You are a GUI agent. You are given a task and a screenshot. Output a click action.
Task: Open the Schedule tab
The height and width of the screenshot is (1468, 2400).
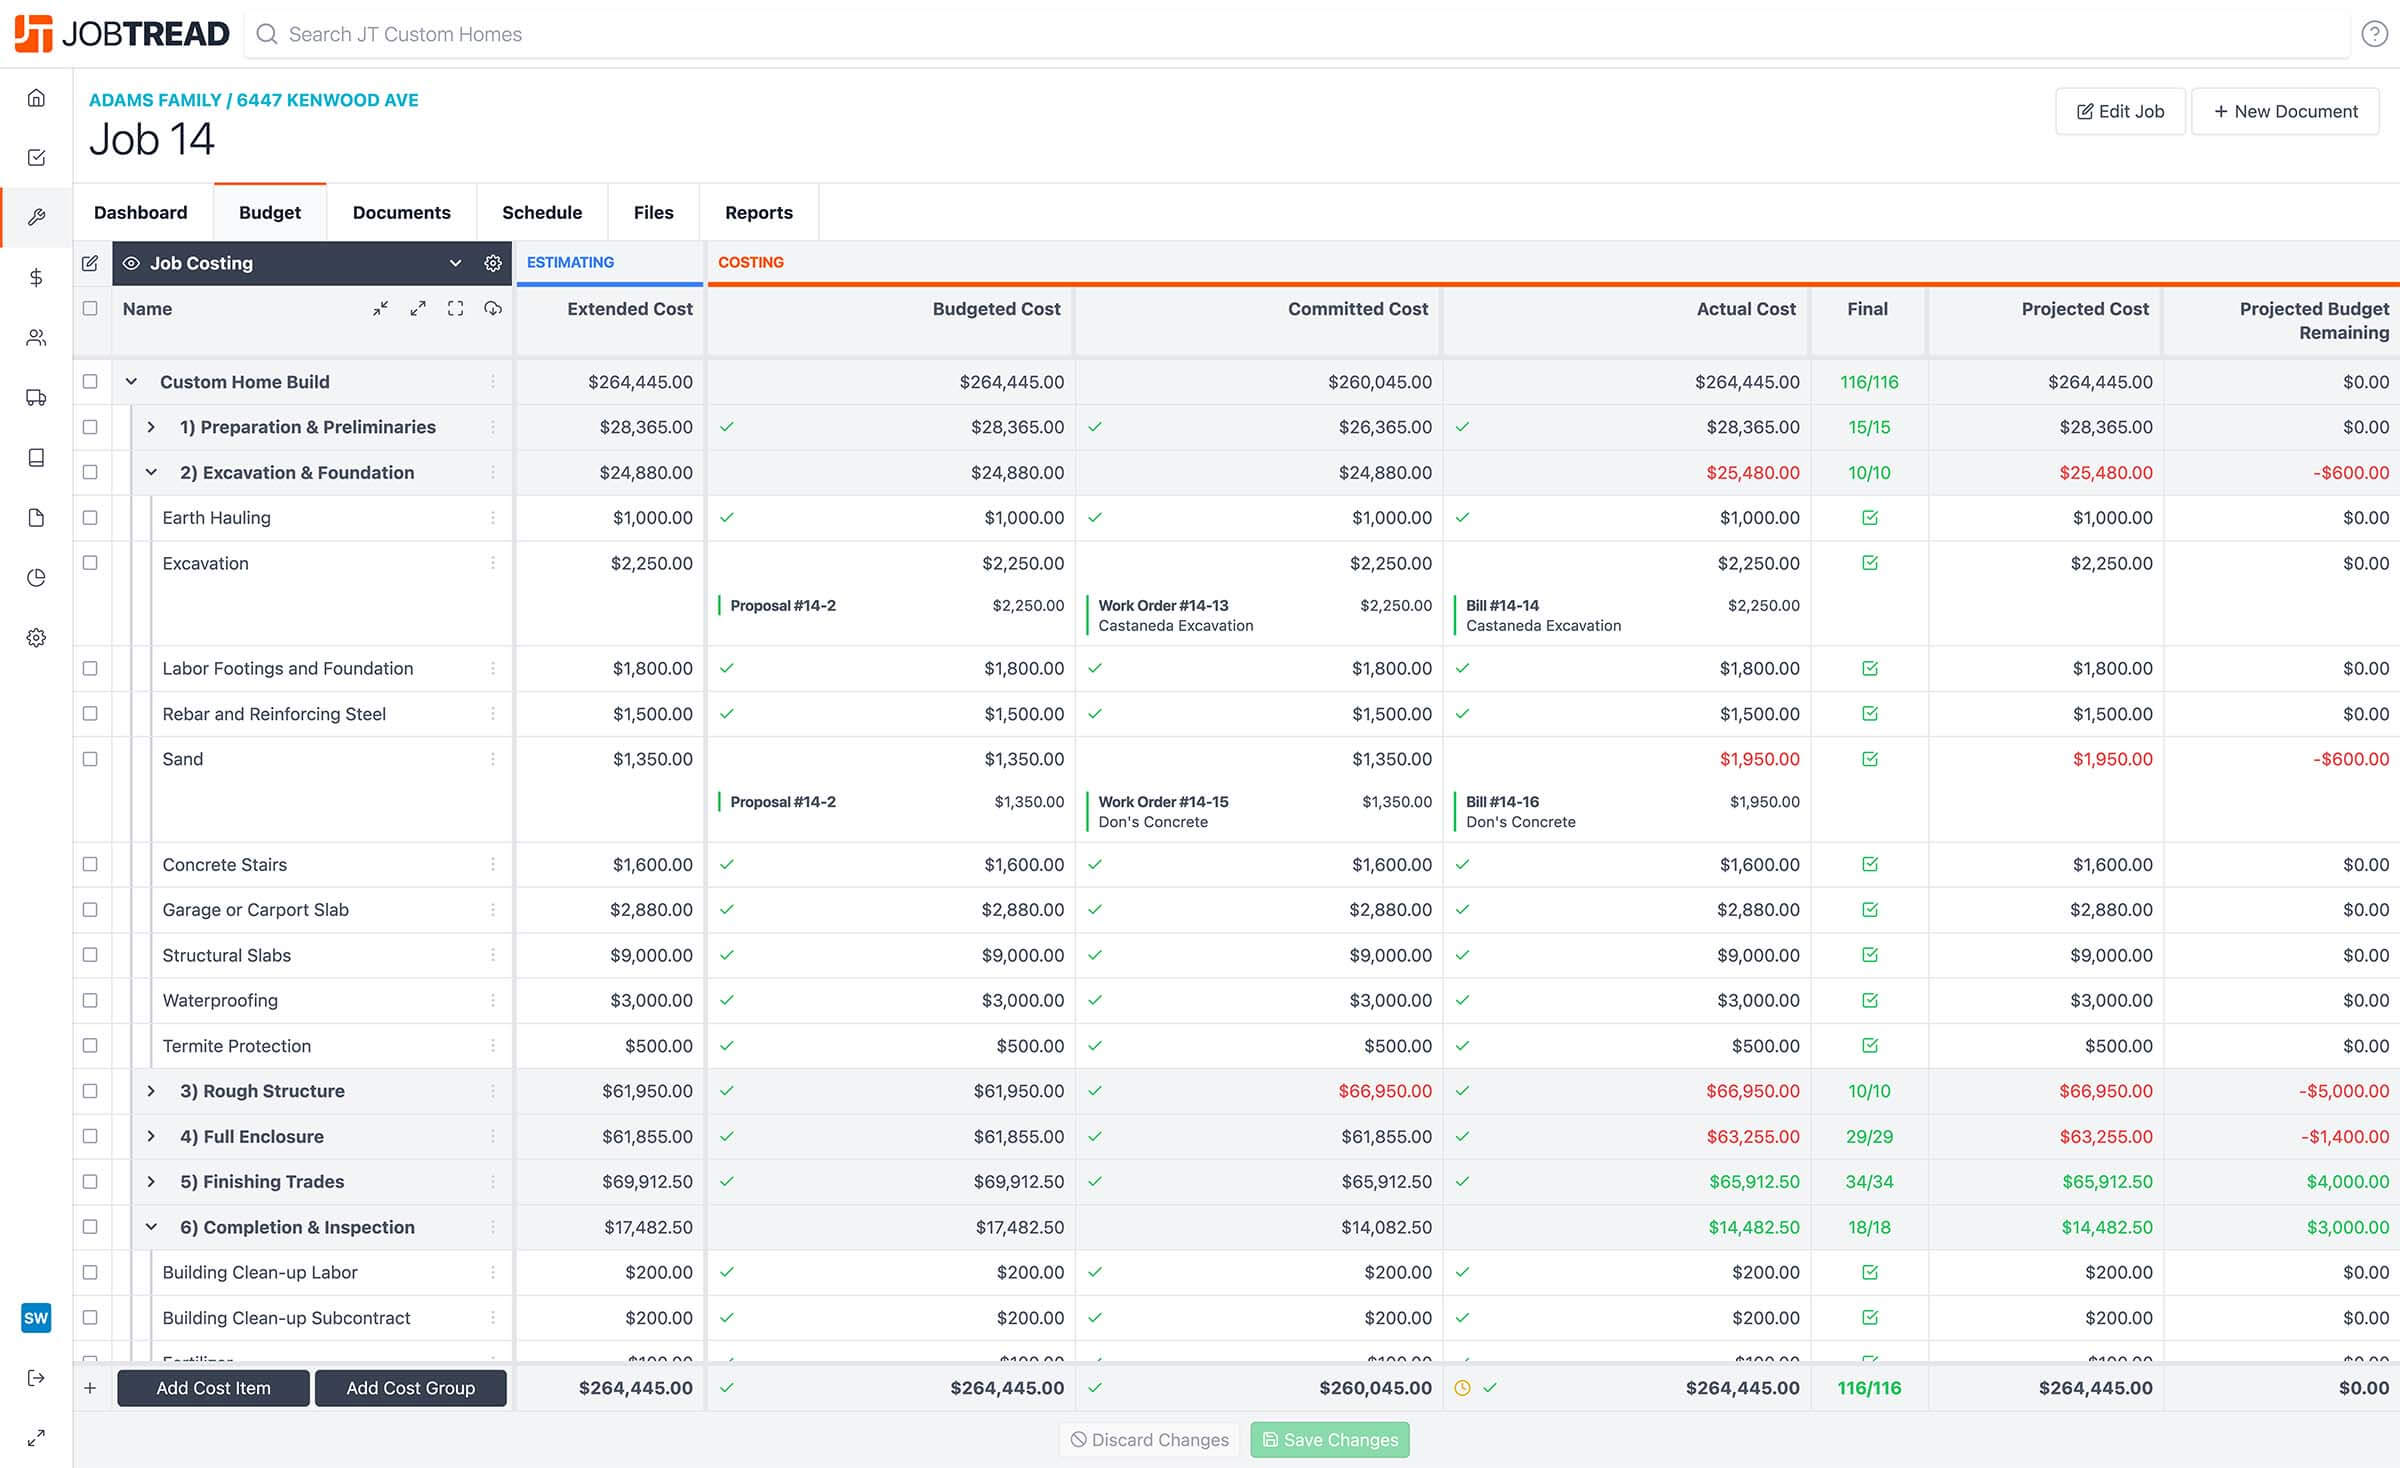541,212
